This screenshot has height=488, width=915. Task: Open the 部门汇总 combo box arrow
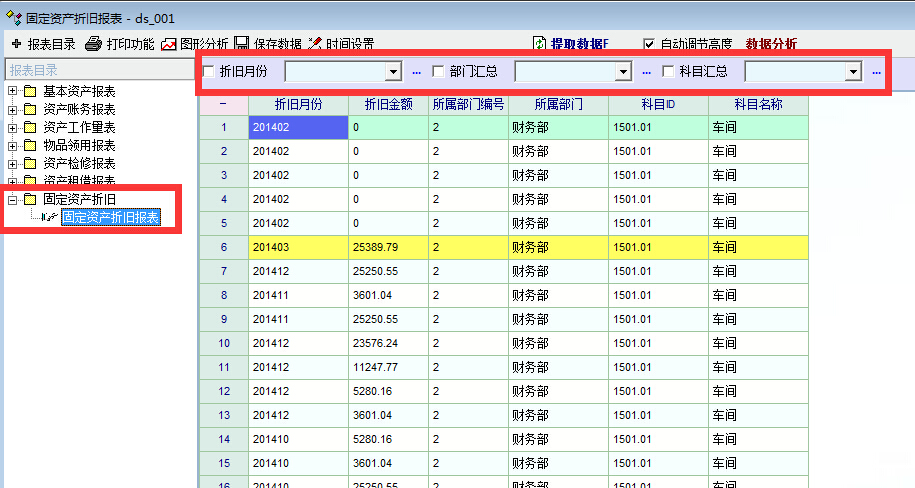point(623,72)
